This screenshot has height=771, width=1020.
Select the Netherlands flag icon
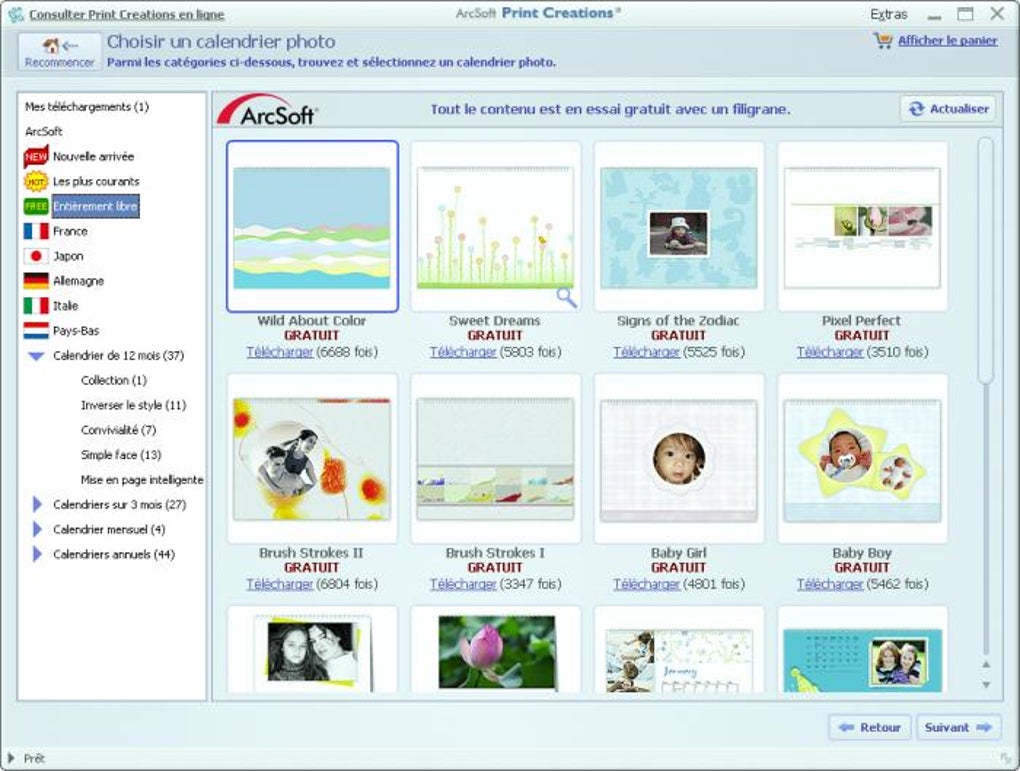click(36, 331)
